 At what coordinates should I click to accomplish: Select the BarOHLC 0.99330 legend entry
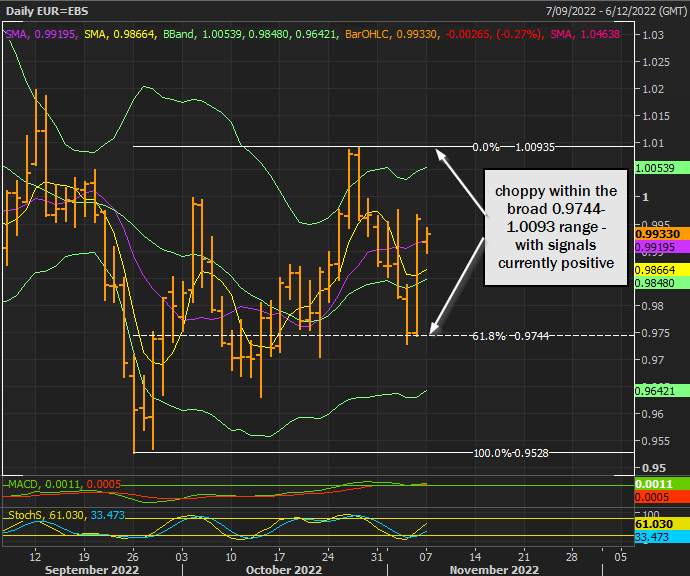(x=391, y=34)
